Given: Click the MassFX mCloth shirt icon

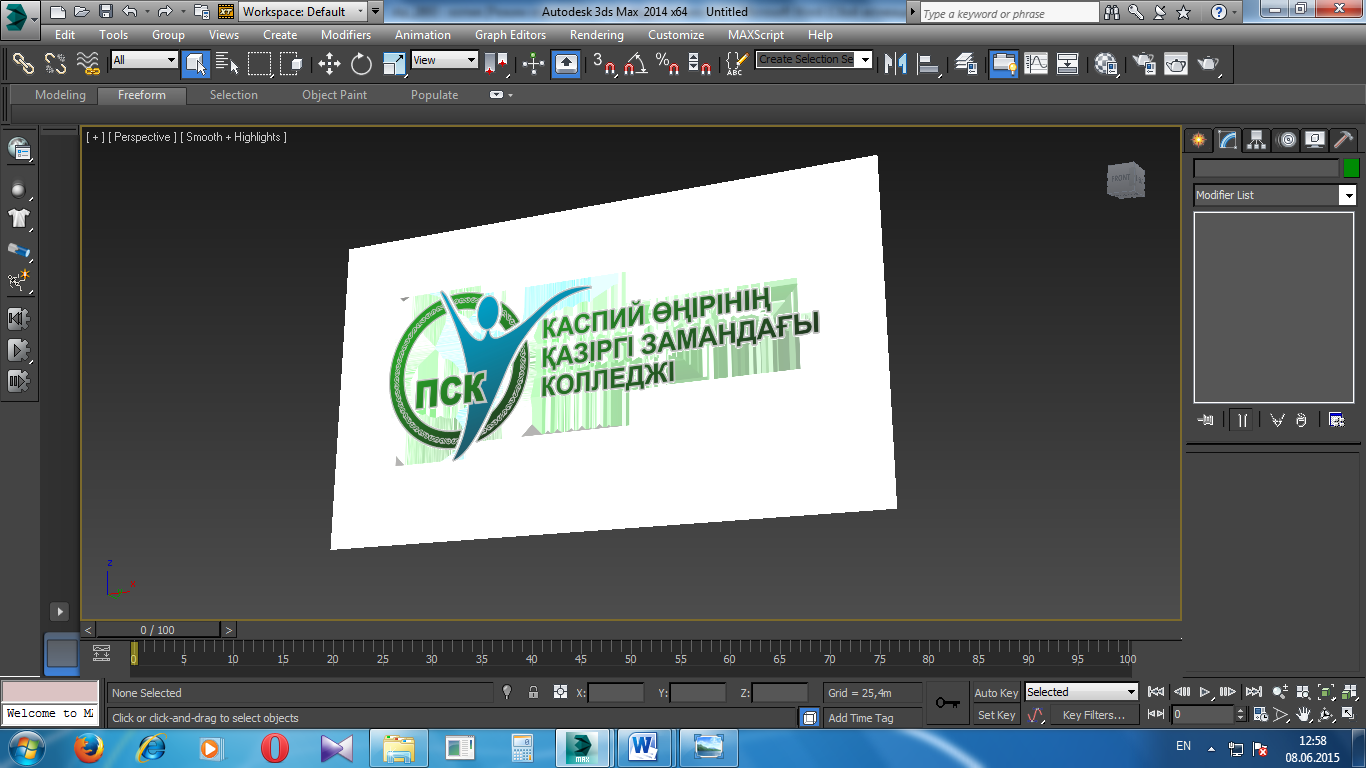Looking at the screenshot, I should (19, 219).
